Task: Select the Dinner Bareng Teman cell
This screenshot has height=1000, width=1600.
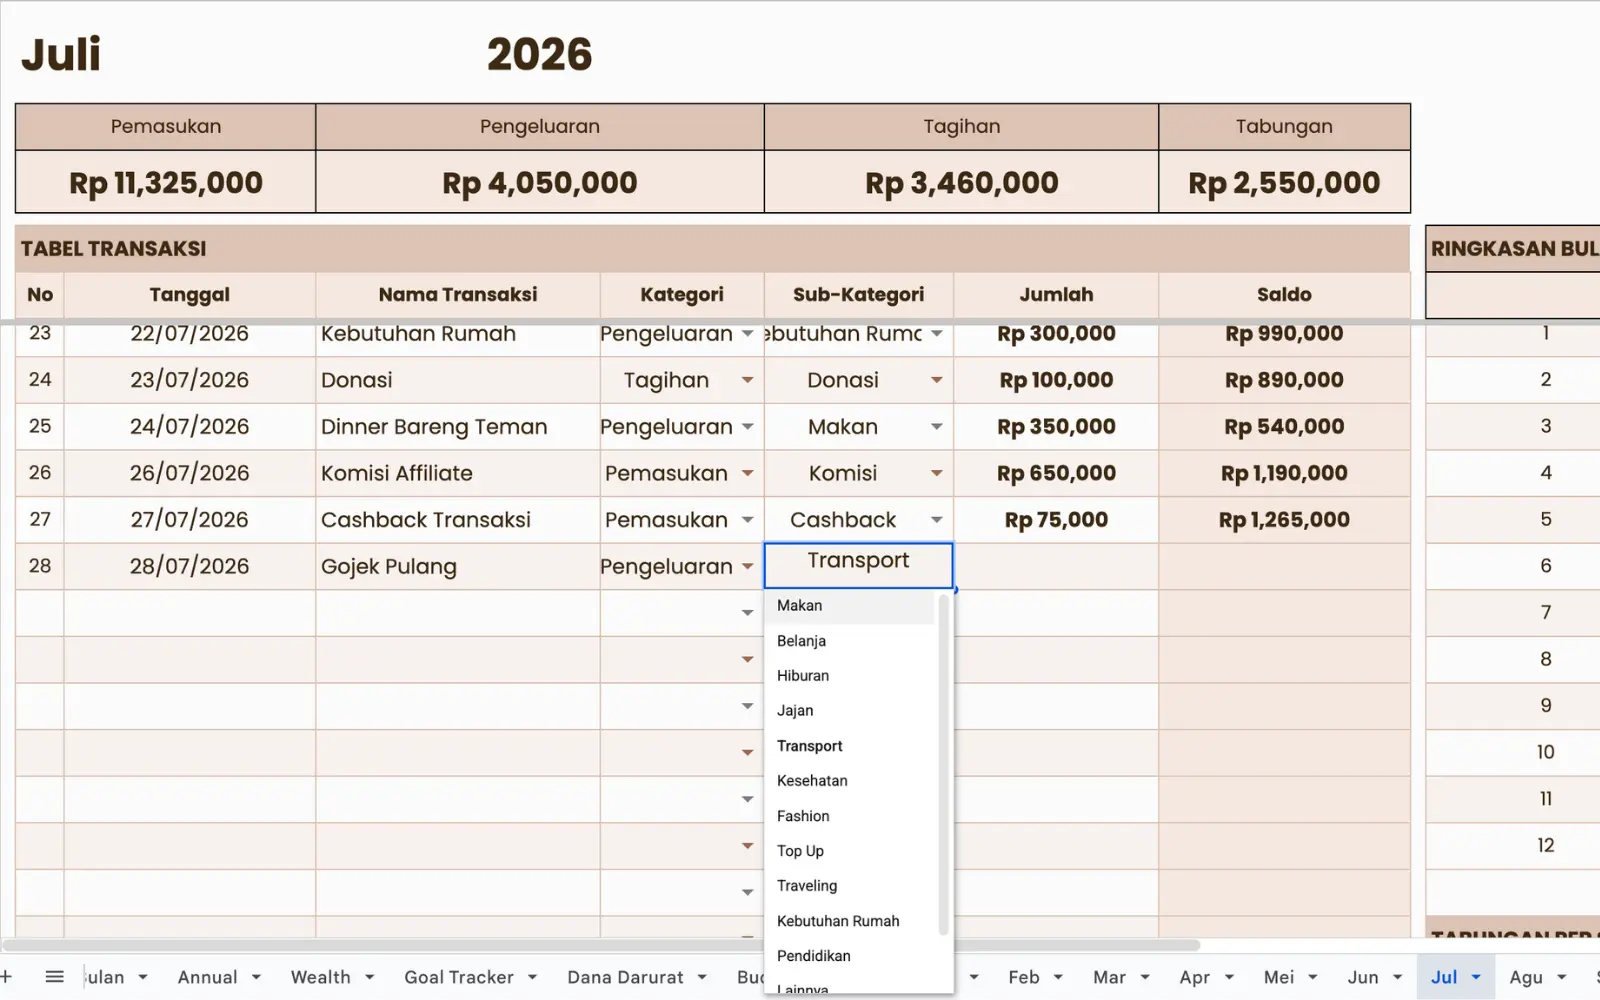Action: pyautogui.click(x=458, y=427)
